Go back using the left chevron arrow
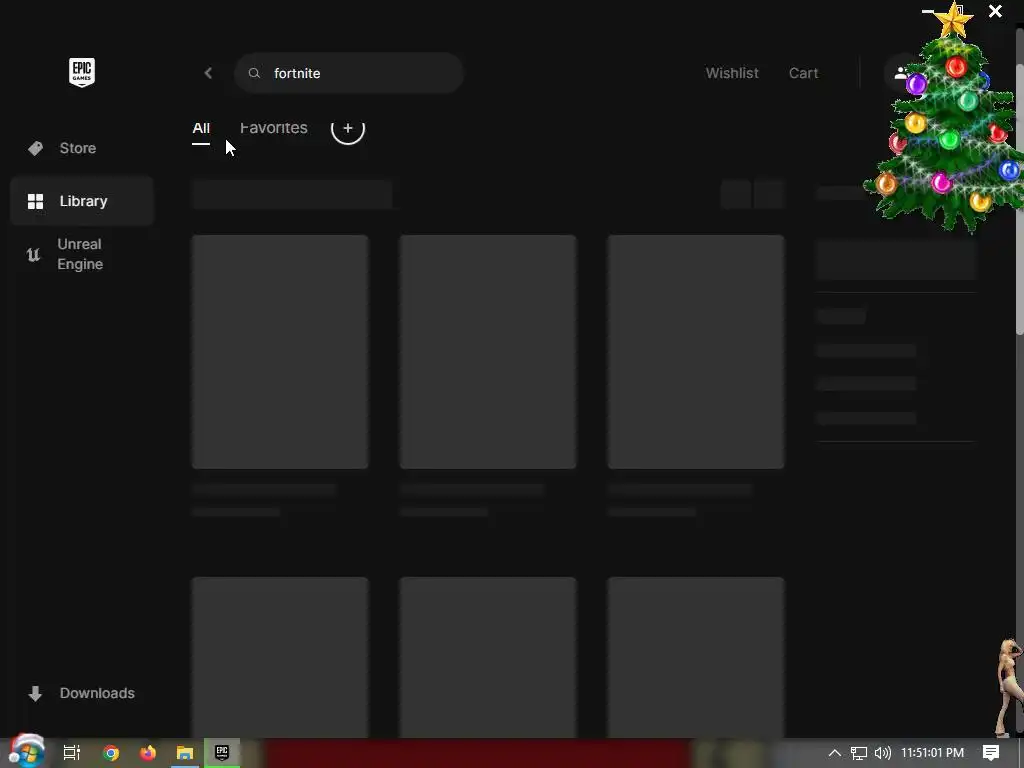 click(208, 73)
